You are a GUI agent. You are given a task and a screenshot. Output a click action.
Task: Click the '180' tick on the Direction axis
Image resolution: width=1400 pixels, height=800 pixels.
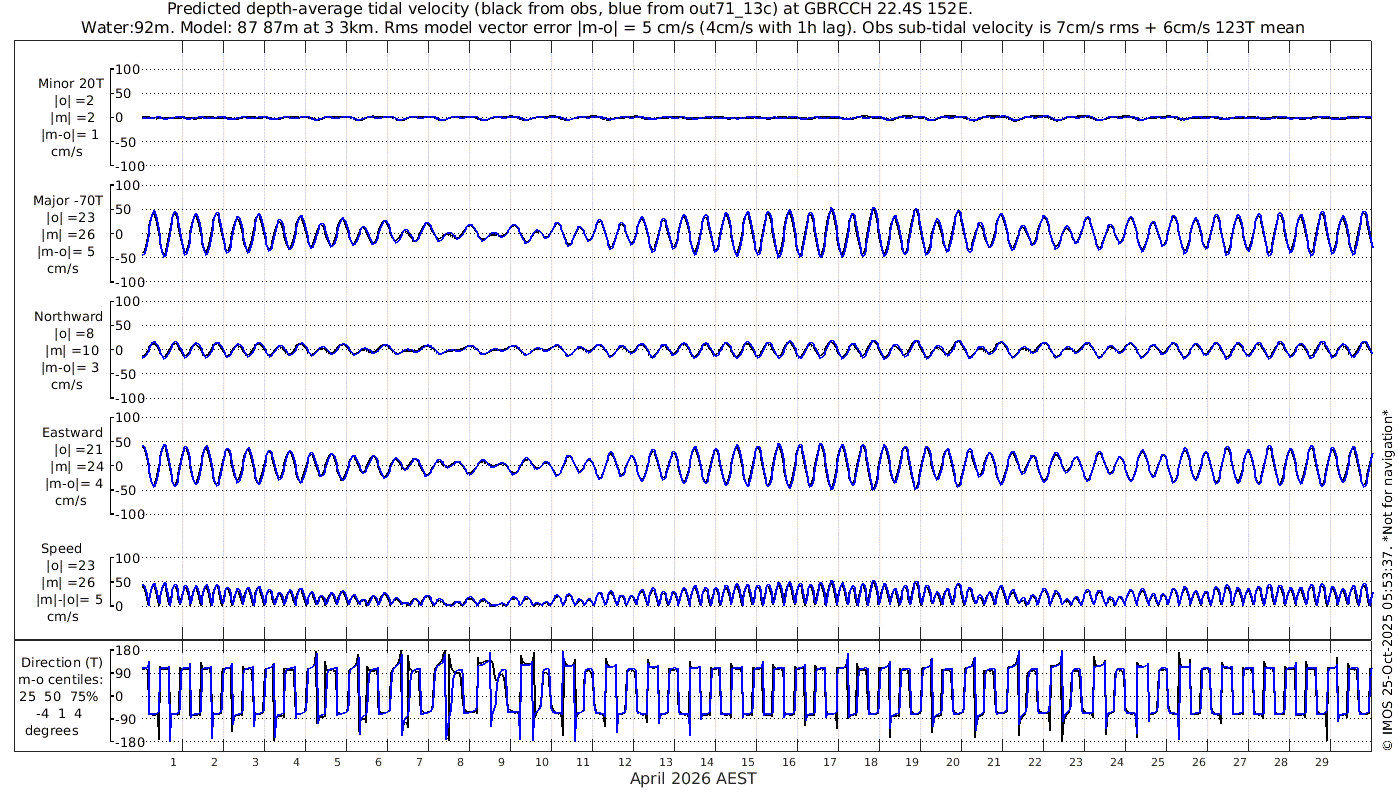pyautogui.click(x=126, y=651)
